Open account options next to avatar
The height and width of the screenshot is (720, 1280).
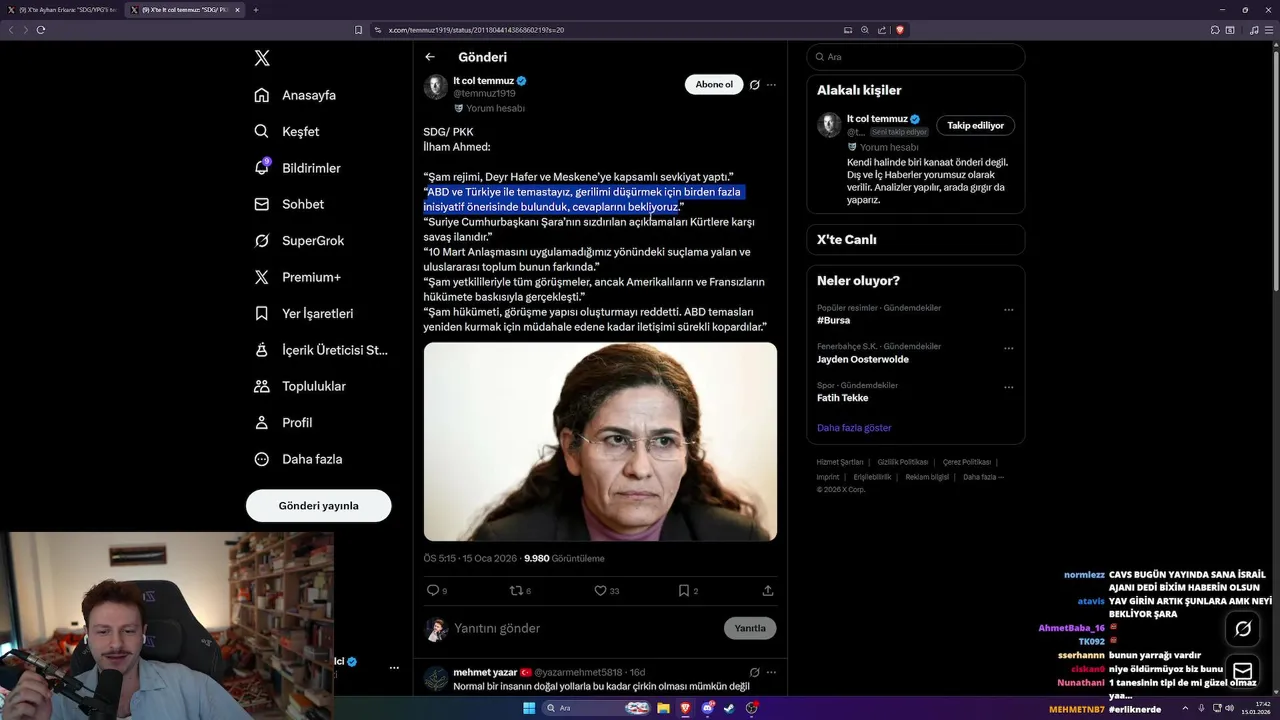(394, 667)
